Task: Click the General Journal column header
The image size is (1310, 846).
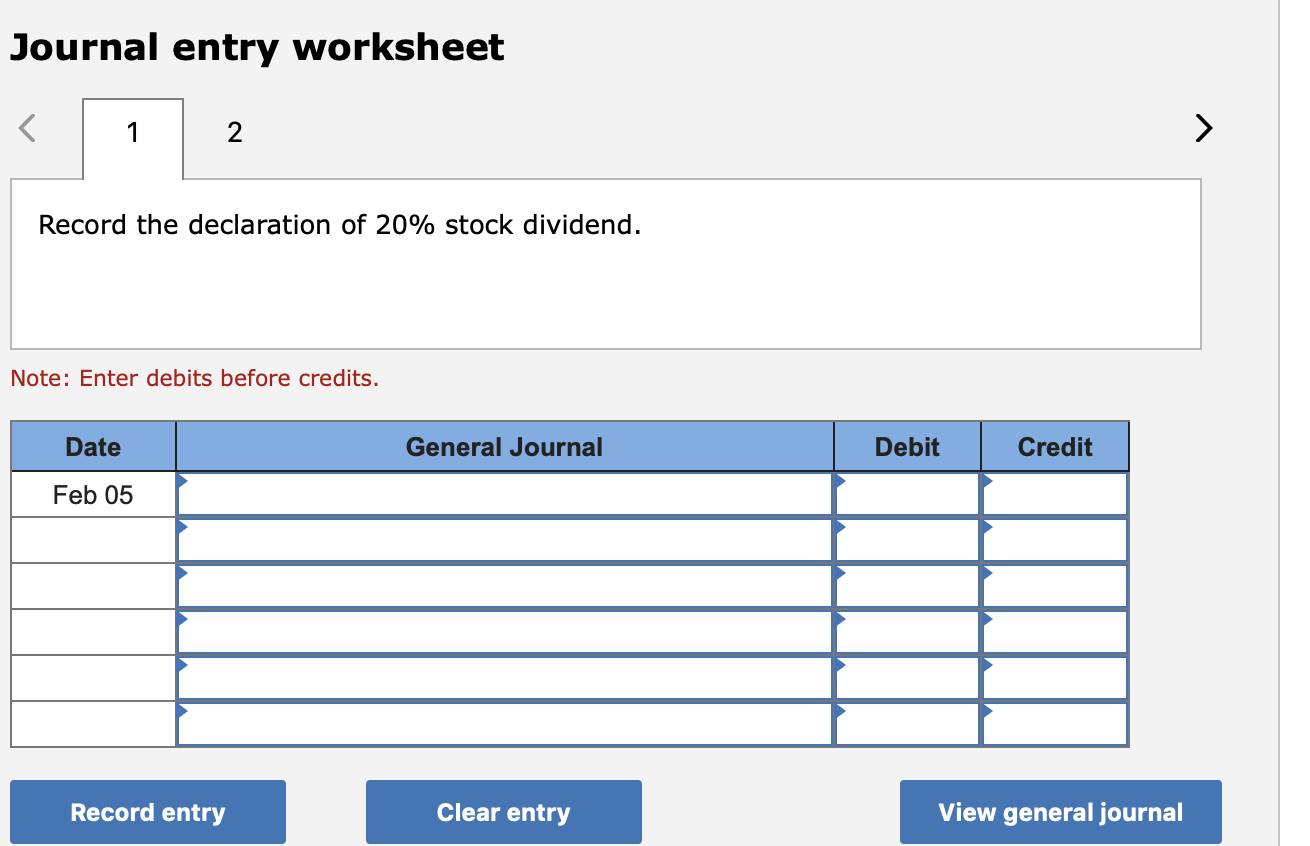Action: [x=505, y=447]
